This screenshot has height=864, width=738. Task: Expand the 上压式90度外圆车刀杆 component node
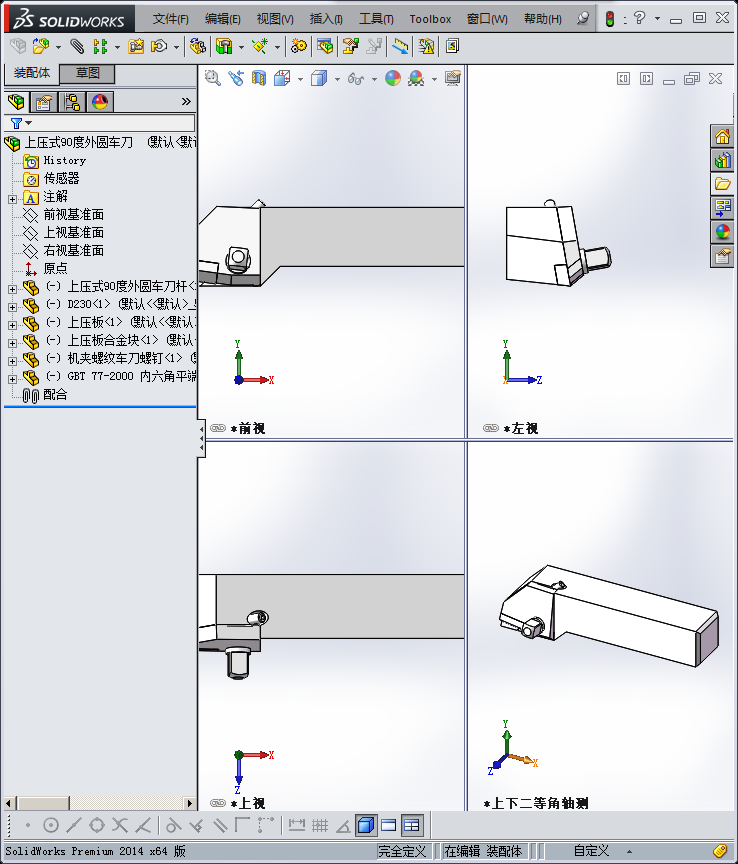point(12,288)
